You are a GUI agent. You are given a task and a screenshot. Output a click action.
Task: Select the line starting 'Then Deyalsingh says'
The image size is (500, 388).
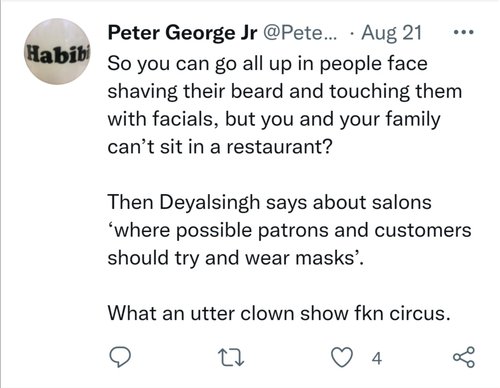point(269,202)
